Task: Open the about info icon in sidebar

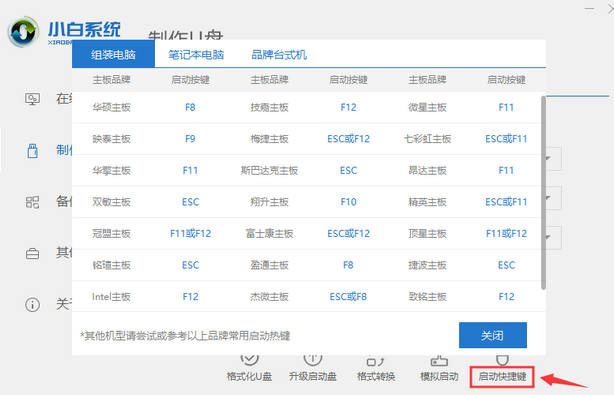Action: click(33, 304)
